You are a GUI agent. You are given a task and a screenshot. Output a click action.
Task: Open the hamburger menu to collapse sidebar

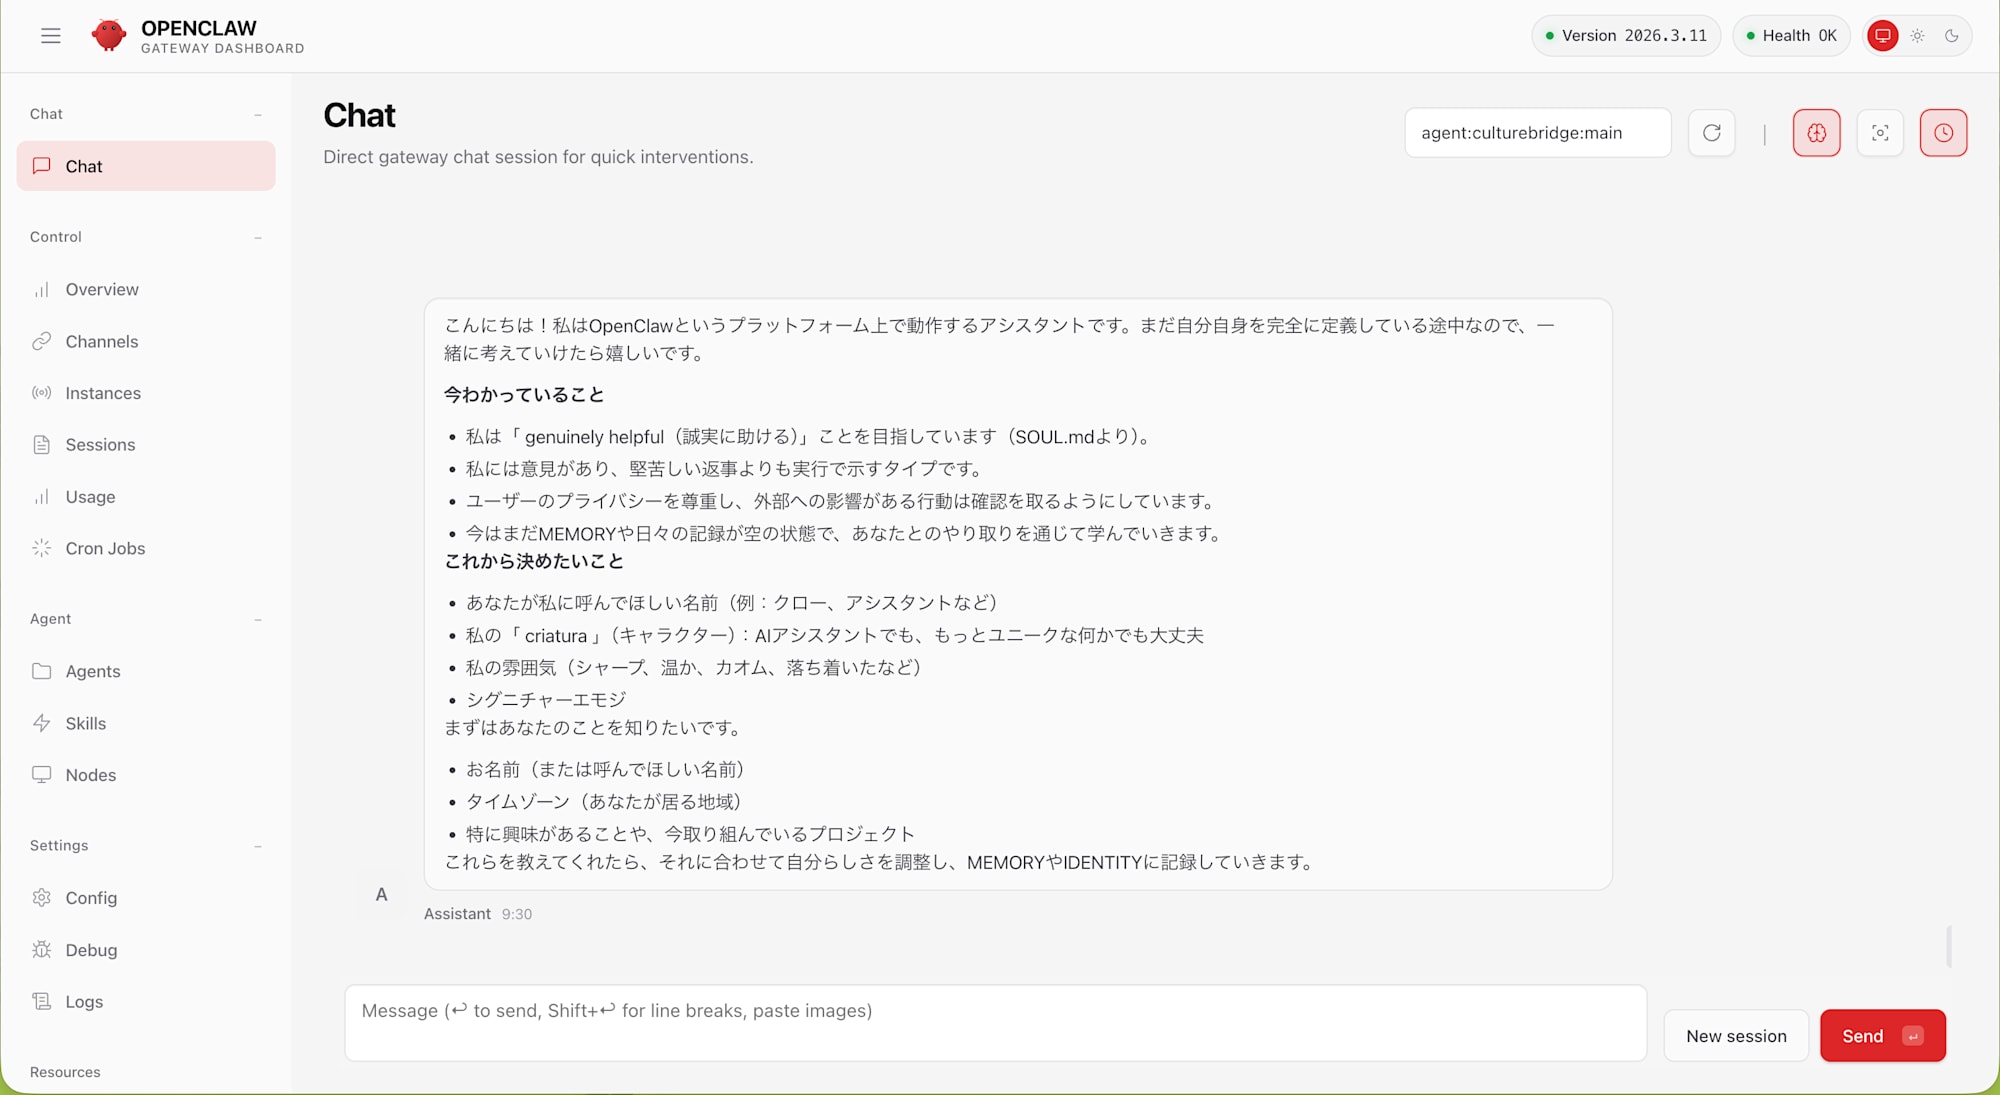coord(49,35)
